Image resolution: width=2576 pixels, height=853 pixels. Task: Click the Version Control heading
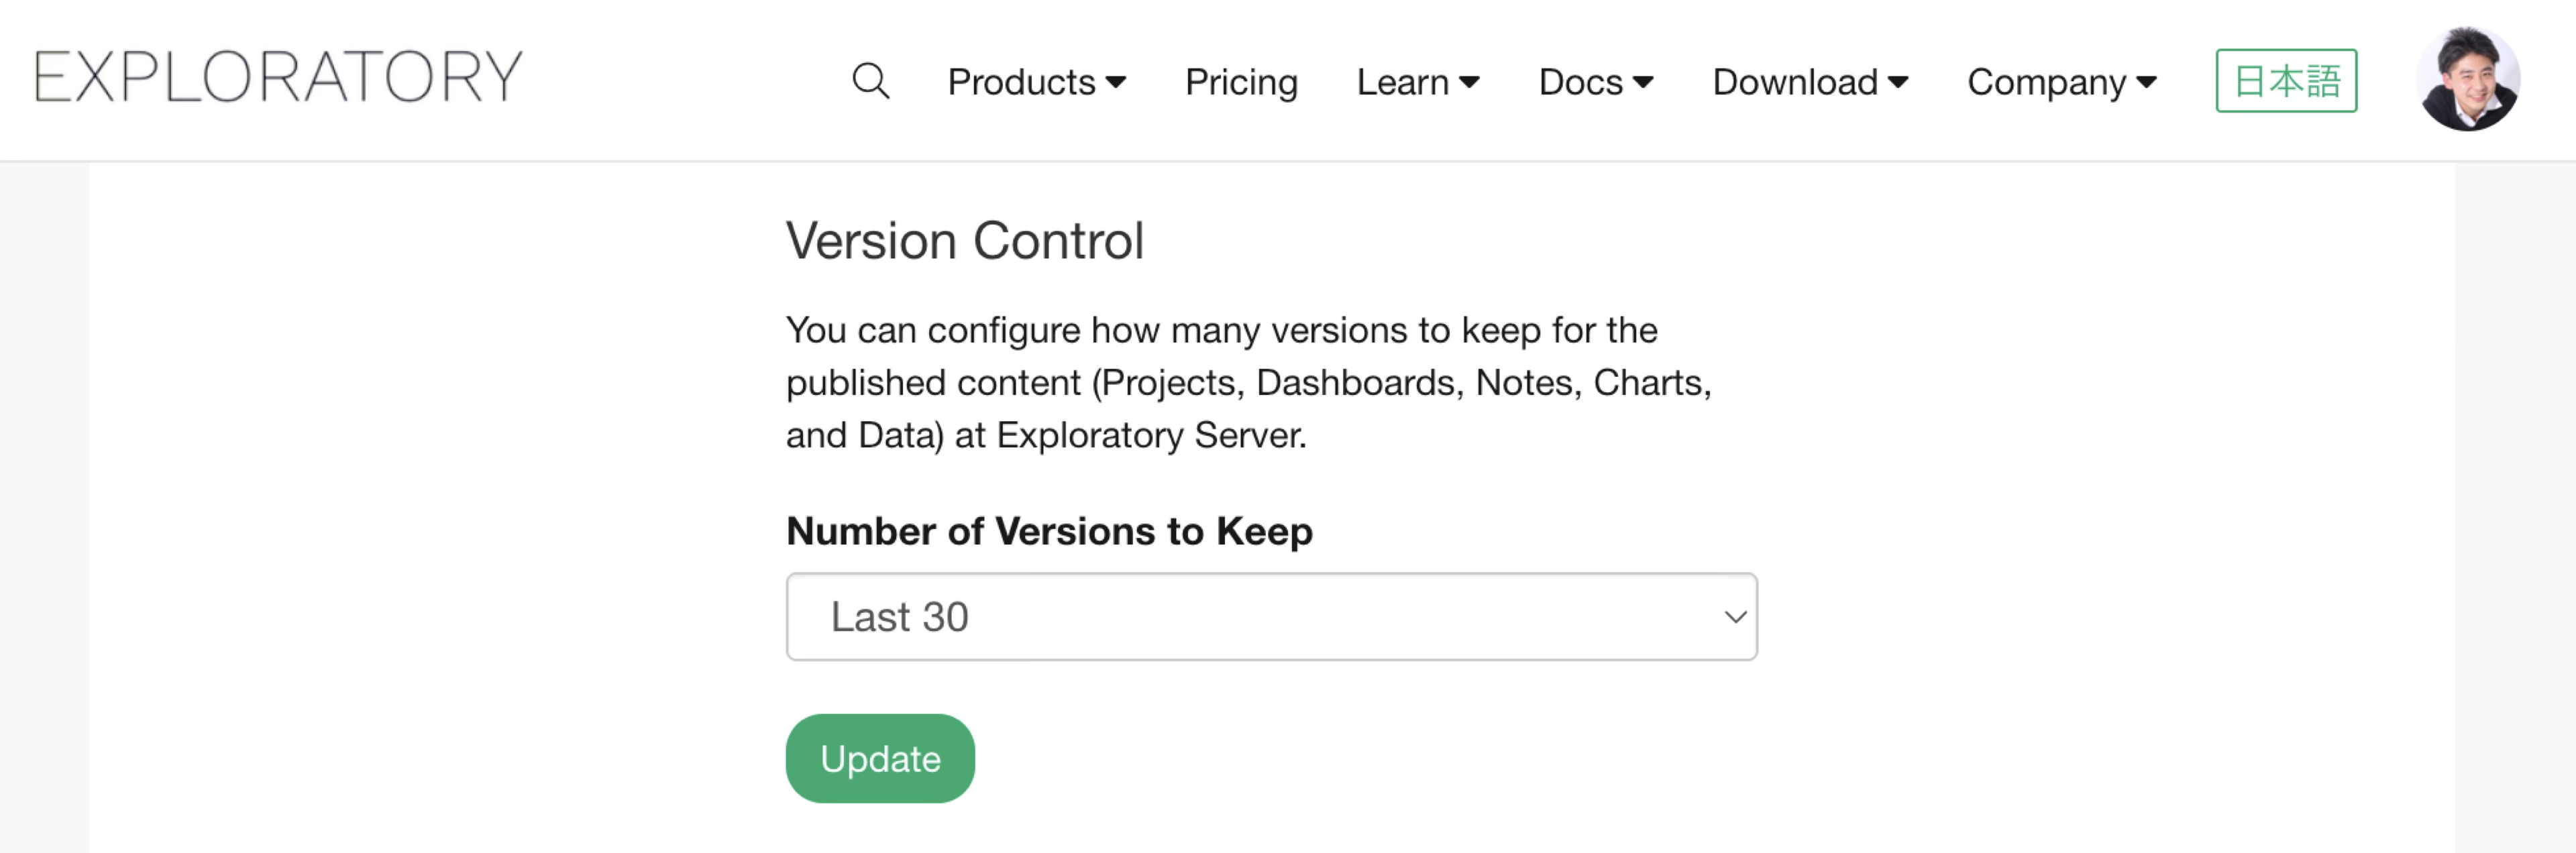pyautogui.click(x=964, y=241)
